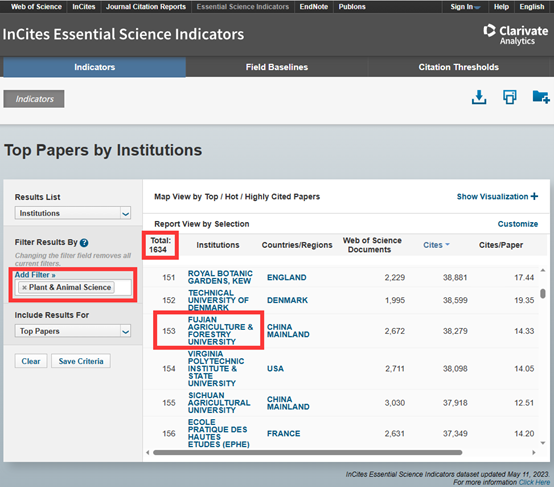Open the Include Results For Top Papers dropdown
Image resolution: width=554 pixels, height=487 pixels.
pos(73,331)
